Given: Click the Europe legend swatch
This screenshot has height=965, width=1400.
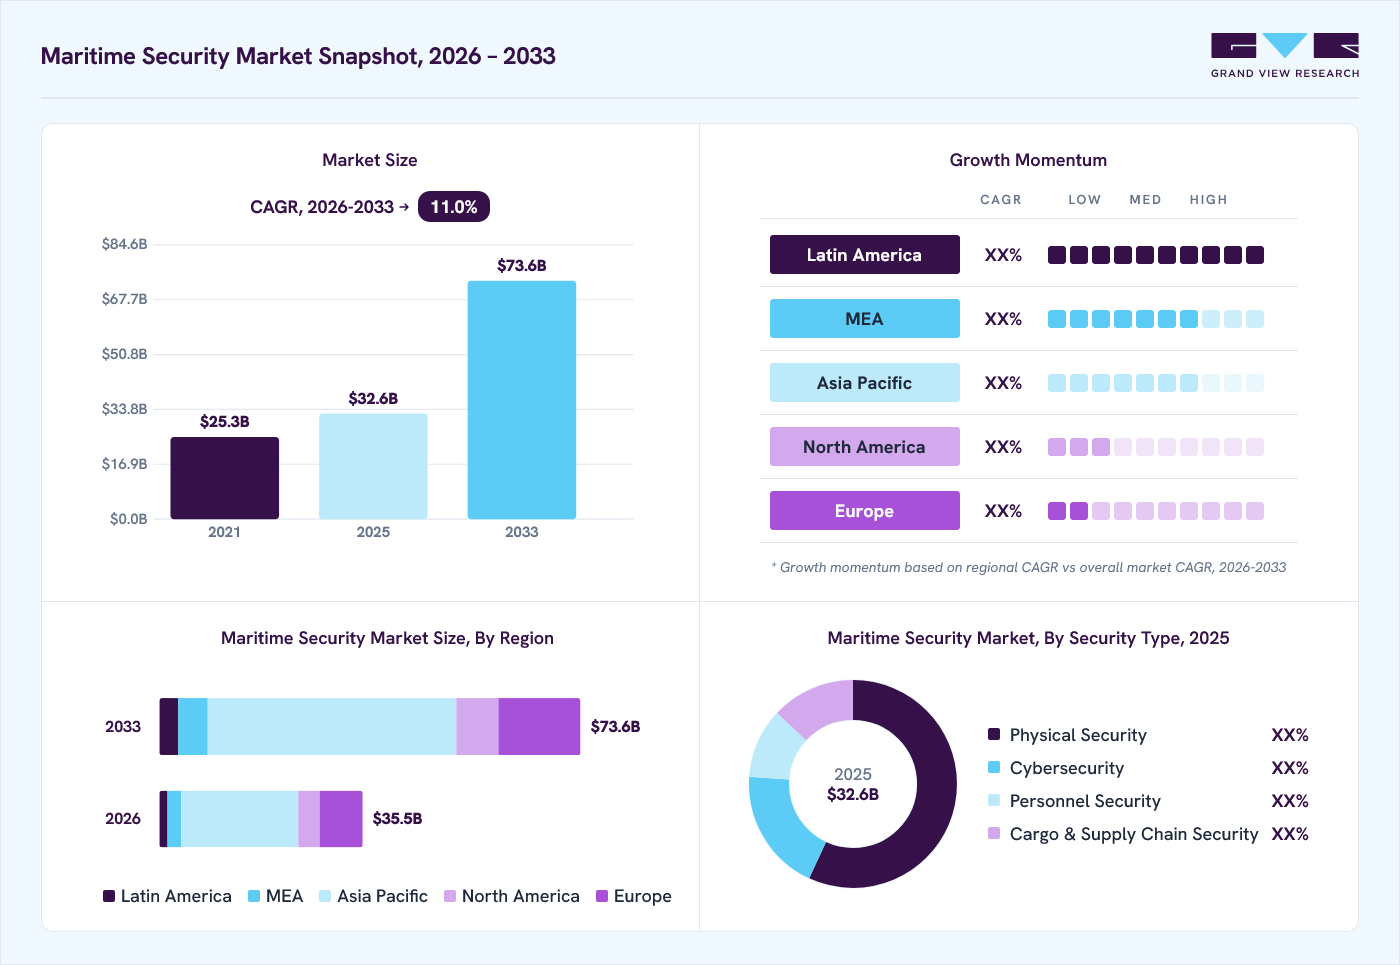Looking at the screenshot, I should [x=602, y=896].
